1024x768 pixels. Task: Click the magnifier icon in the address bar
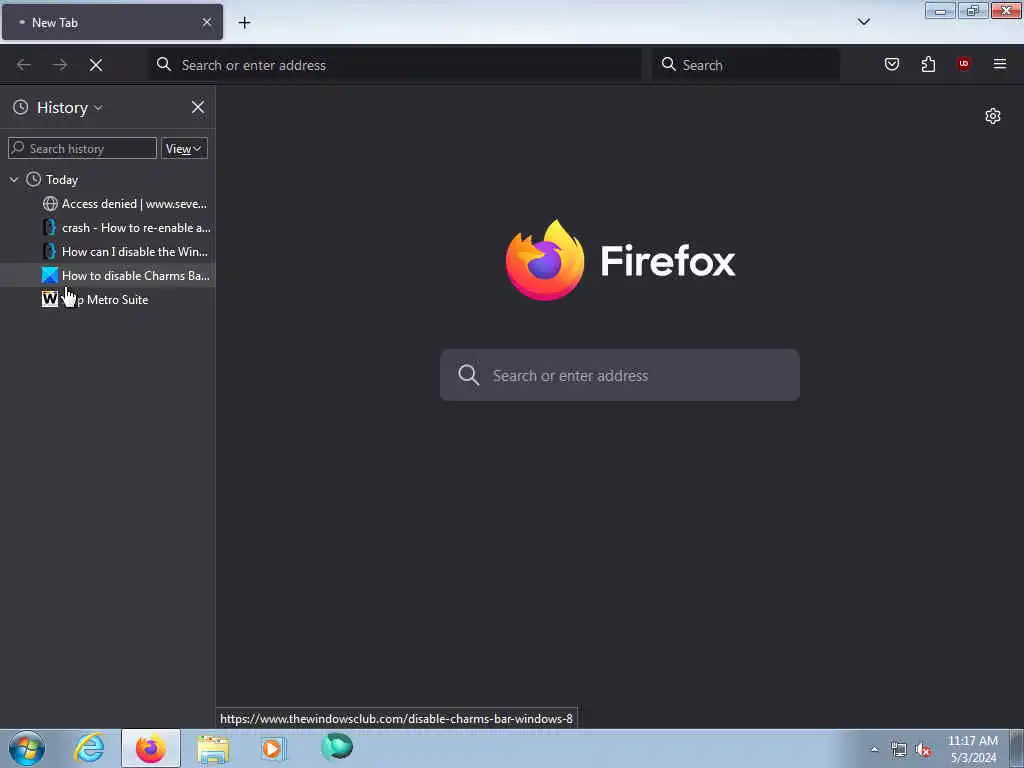coord(164,64)
